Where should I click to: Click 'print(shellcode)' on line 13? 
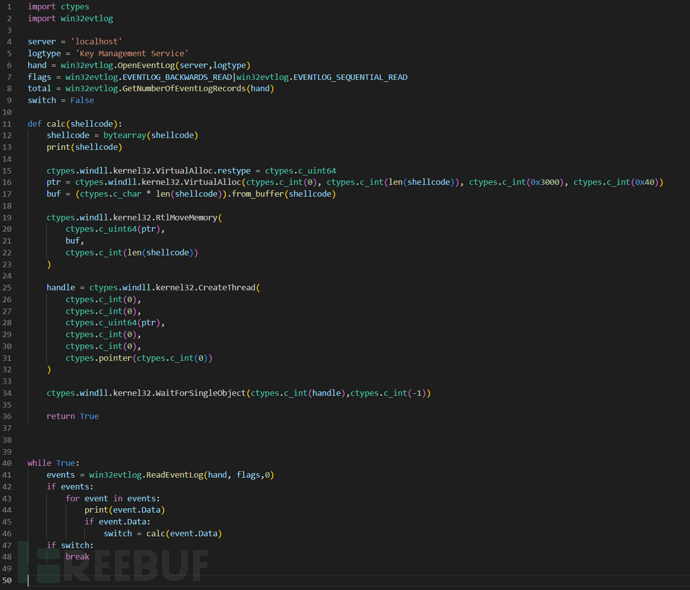click(x=84, y=147)
